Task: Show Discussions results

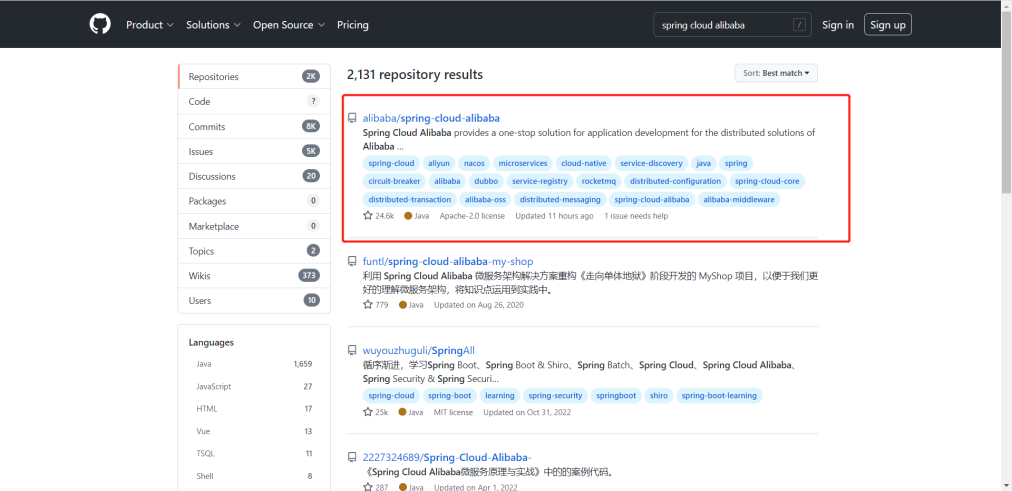Action: [x=254, y=176]
